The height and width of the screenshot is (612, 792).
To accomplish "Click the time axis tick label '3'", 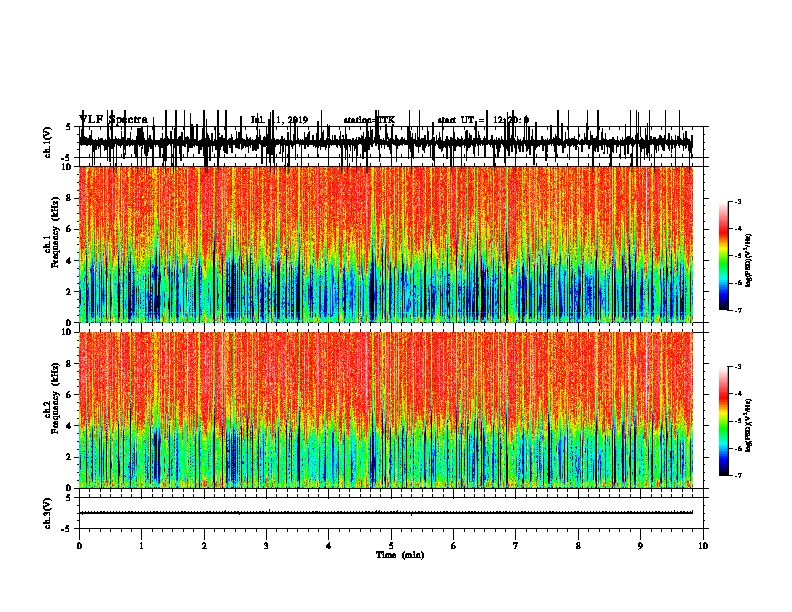I will click(x=266, y=545).
